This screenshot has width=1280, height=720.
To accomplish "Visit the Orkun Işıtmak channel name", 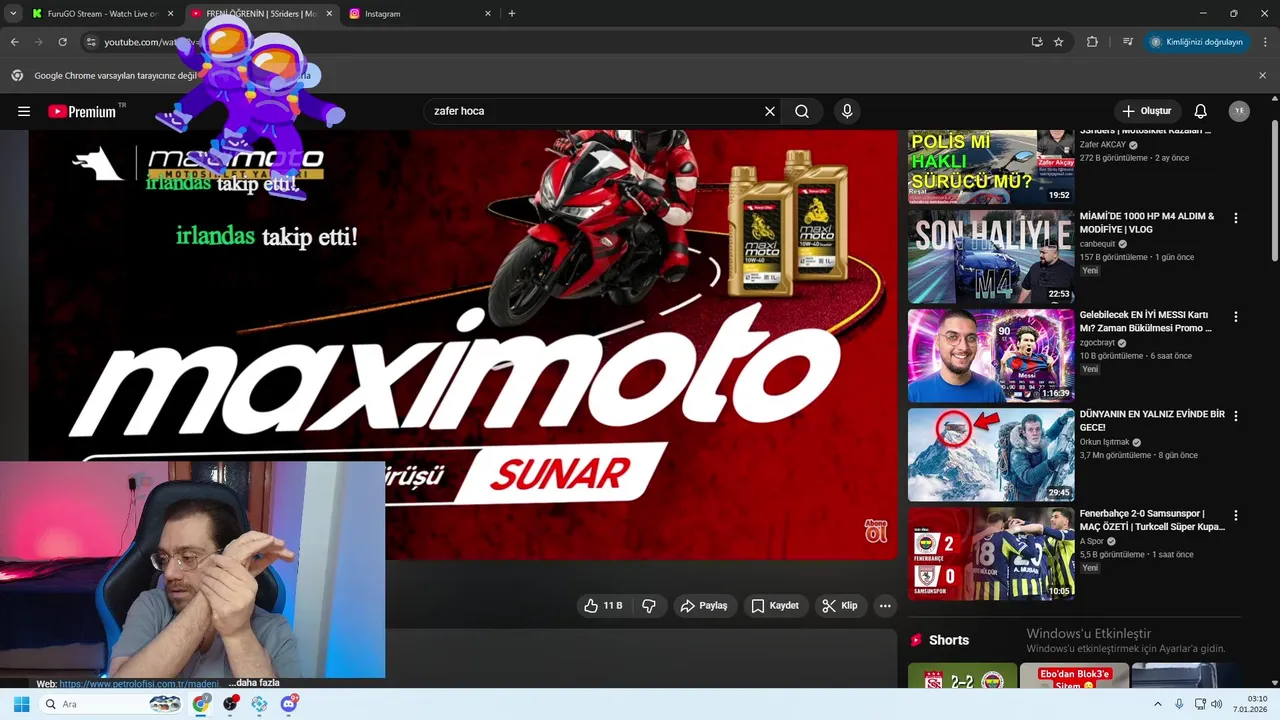I will (1104, 442).
